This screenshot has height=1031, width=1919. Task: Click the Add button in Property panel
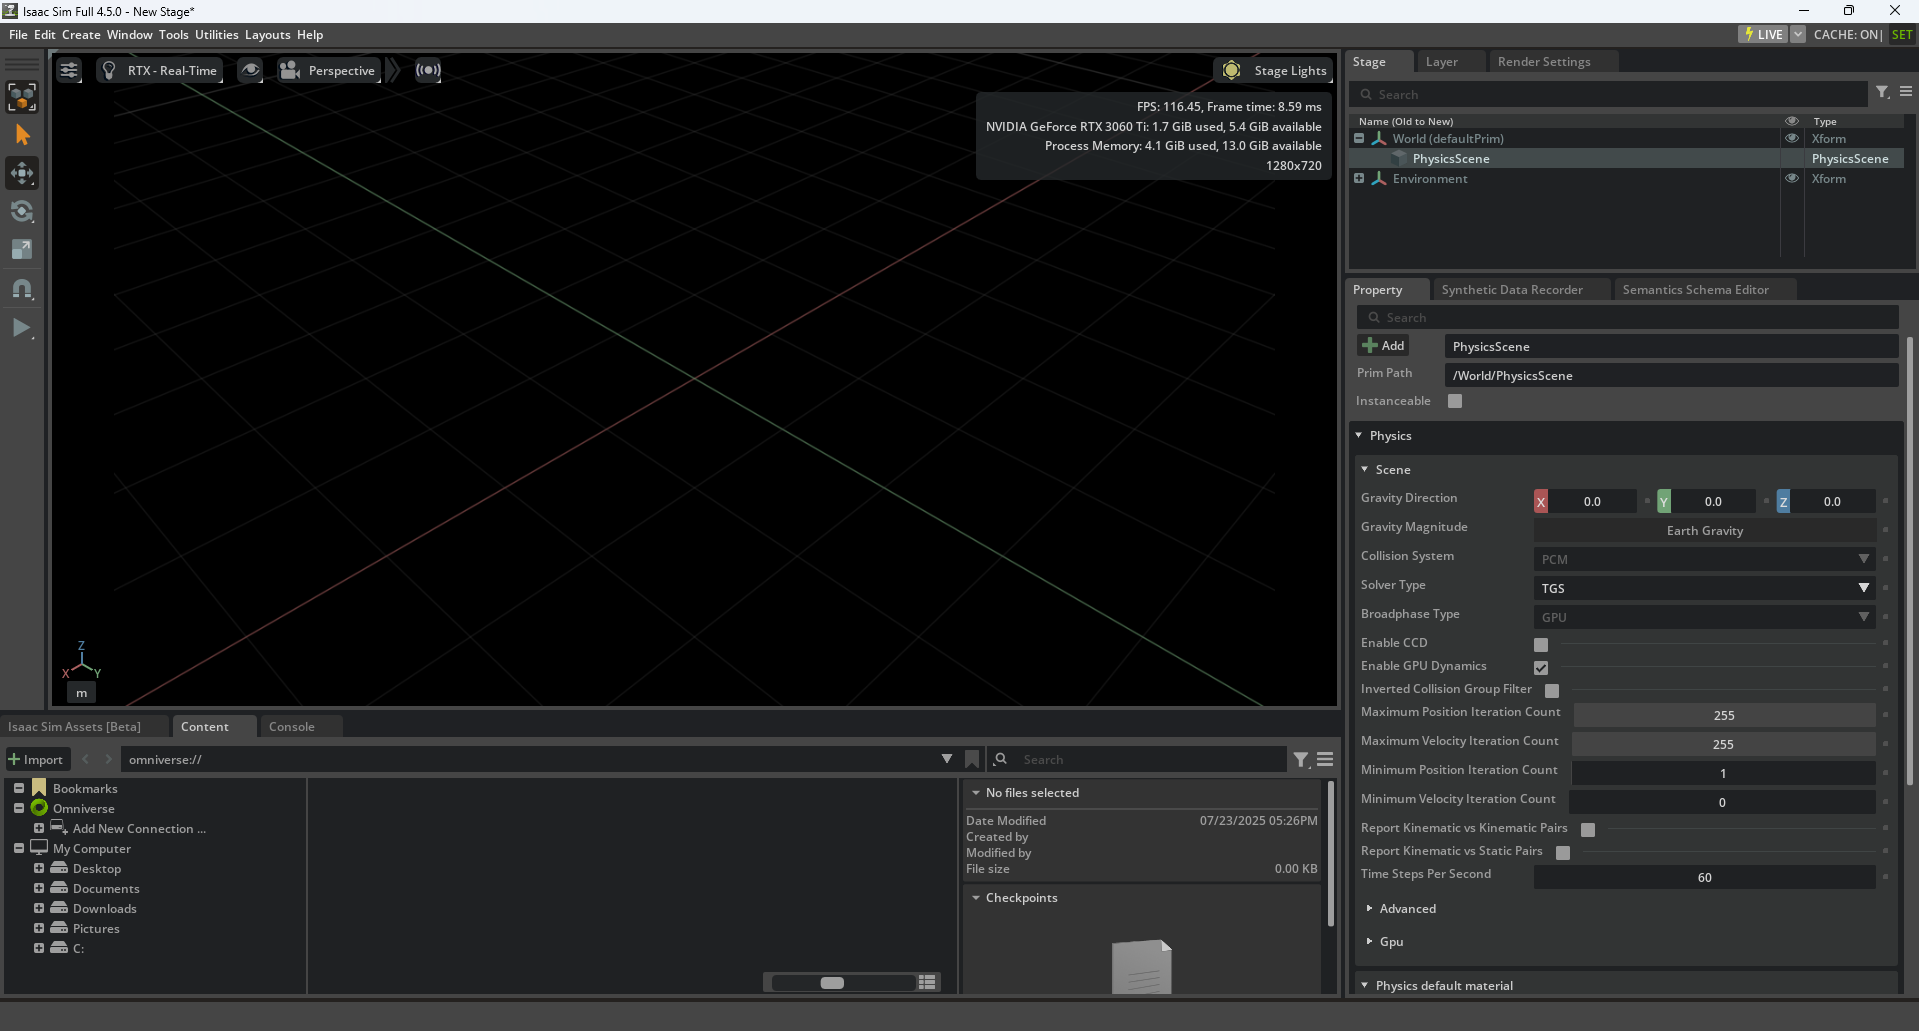click(1384, 346)
